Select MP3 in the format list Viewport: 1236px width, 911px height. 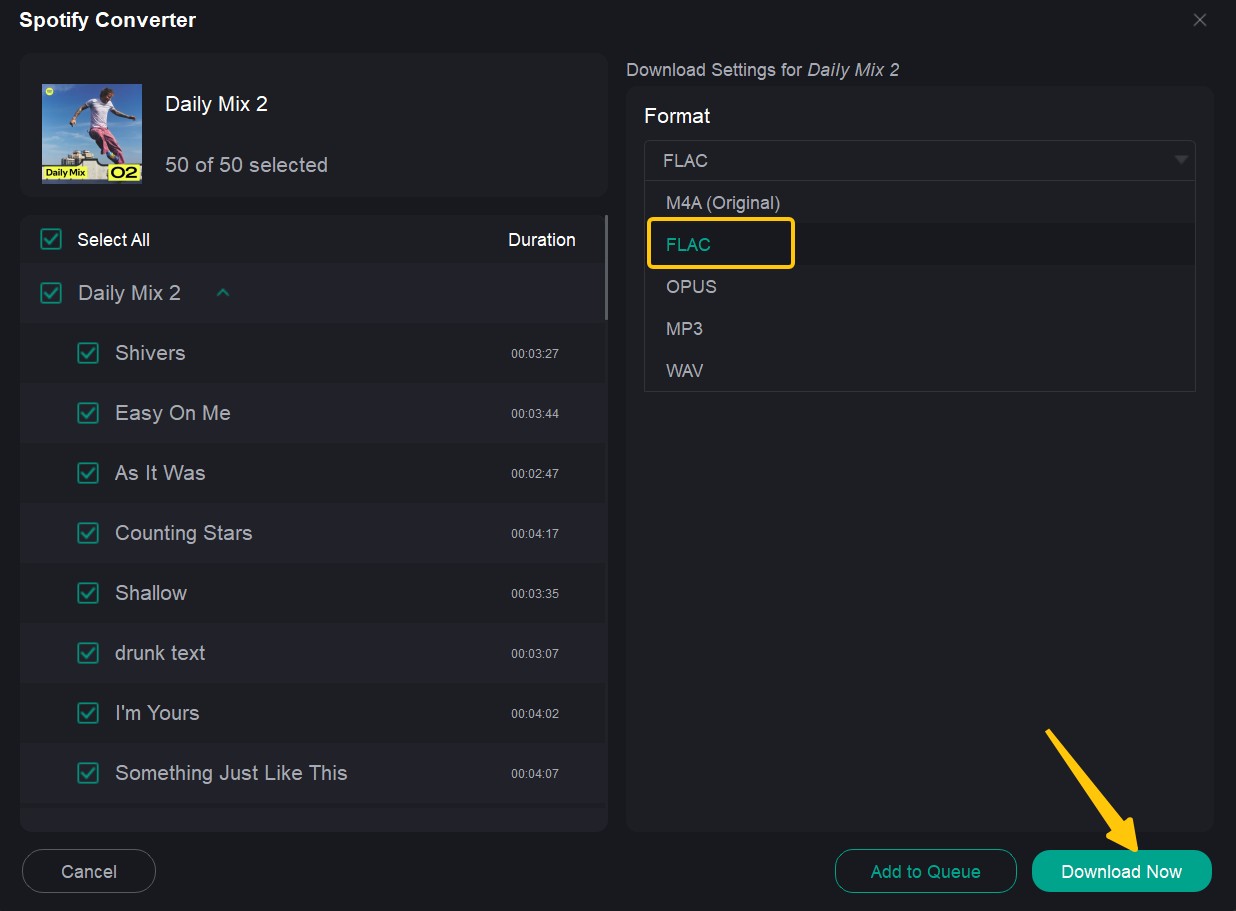pos(685,329)
